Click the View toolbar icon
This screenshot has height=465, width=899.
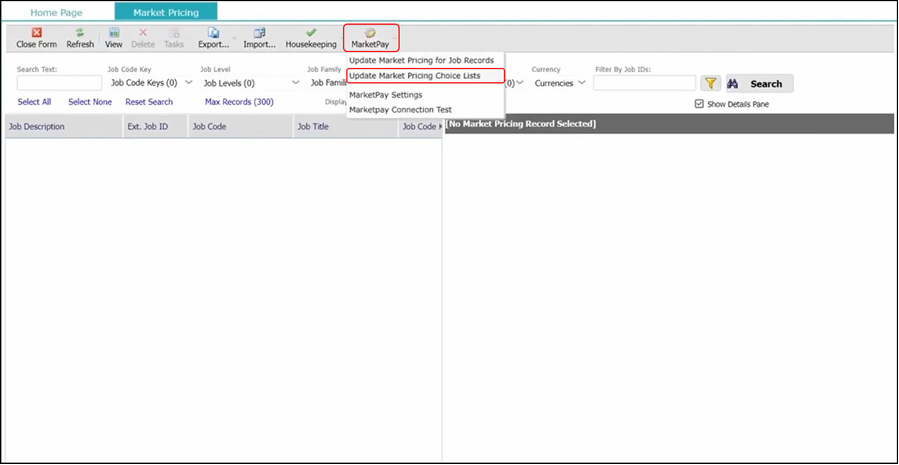coord(114,38)
